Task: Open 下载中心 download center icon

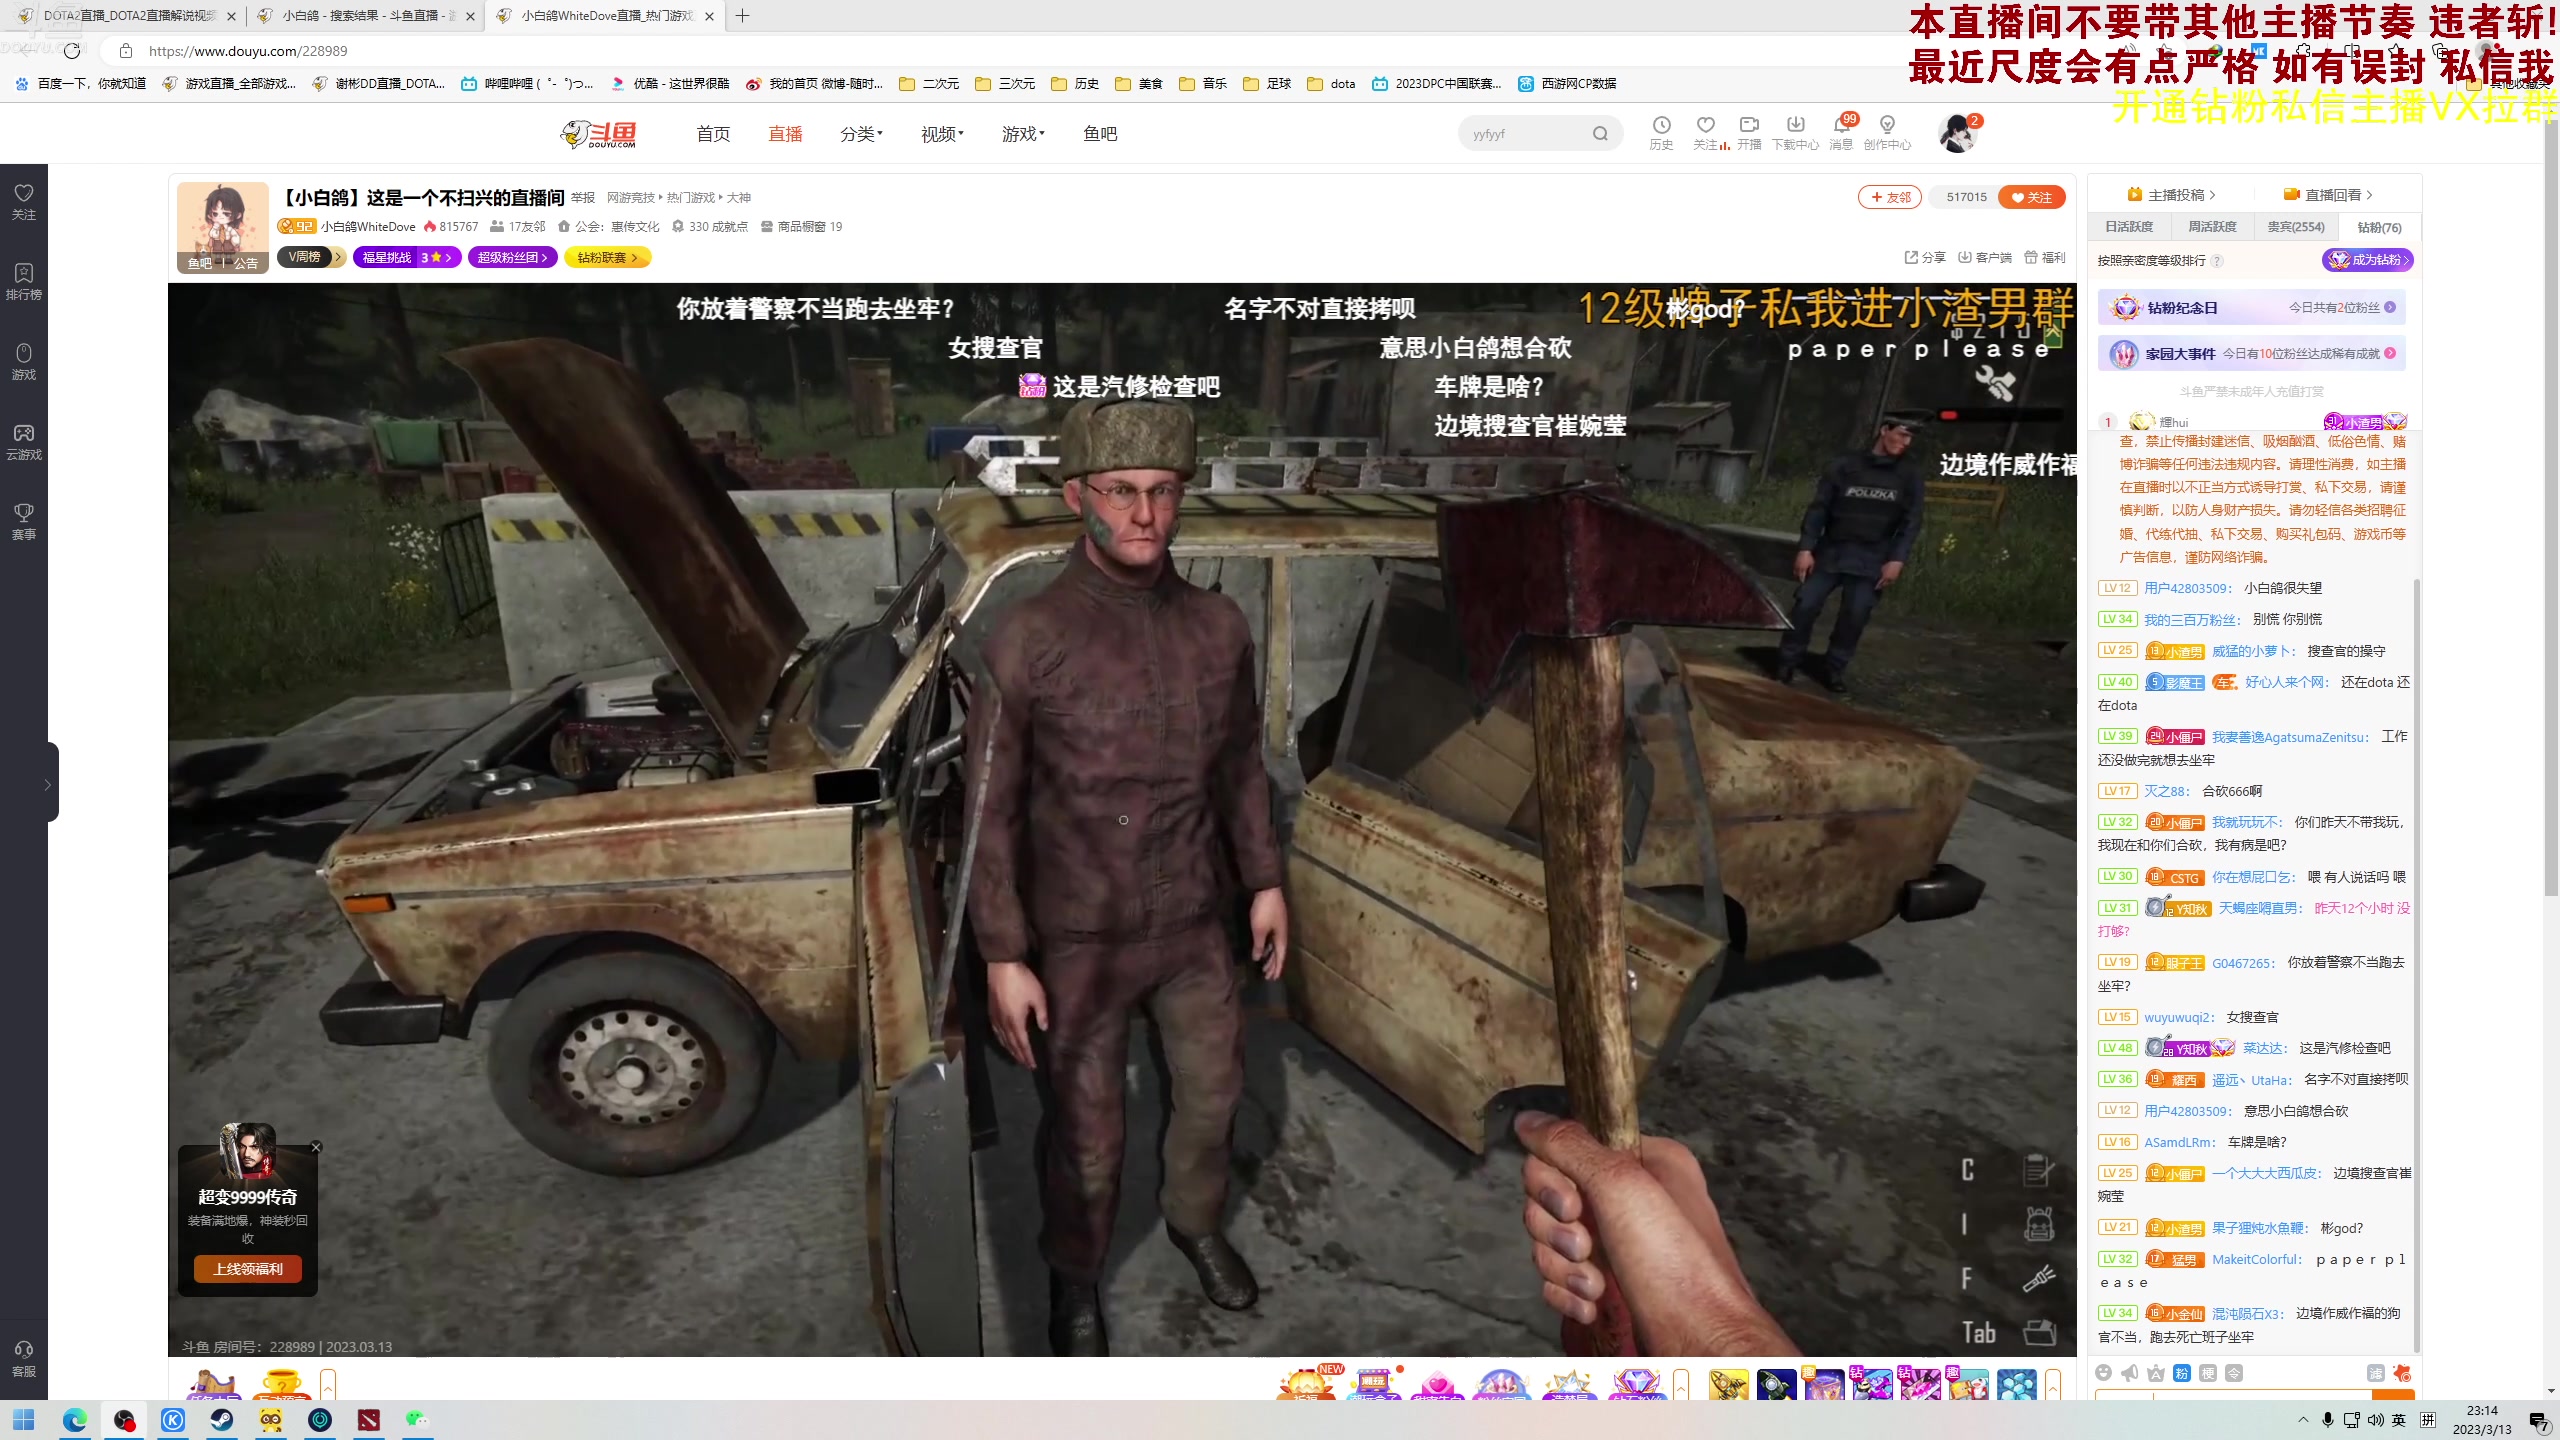Action: tap(1795, 132)
